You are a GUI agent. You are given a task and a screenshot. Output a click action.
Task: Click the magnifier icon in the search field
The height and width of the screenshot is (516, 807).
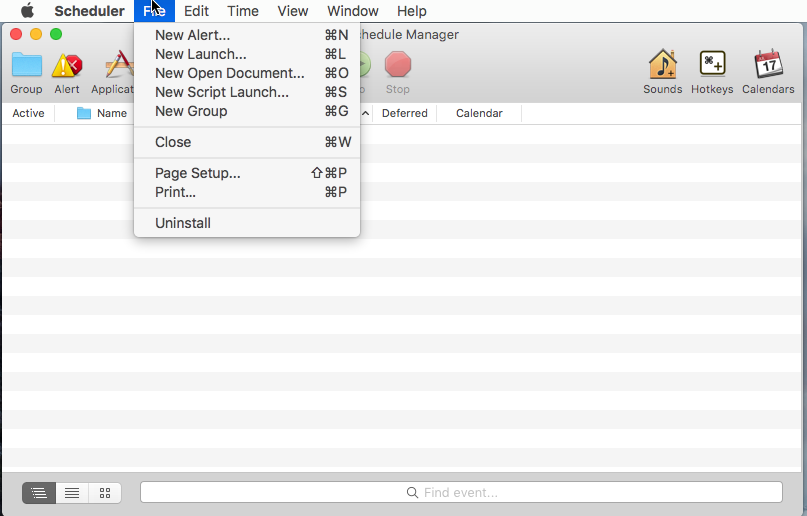tap(412, 492)
